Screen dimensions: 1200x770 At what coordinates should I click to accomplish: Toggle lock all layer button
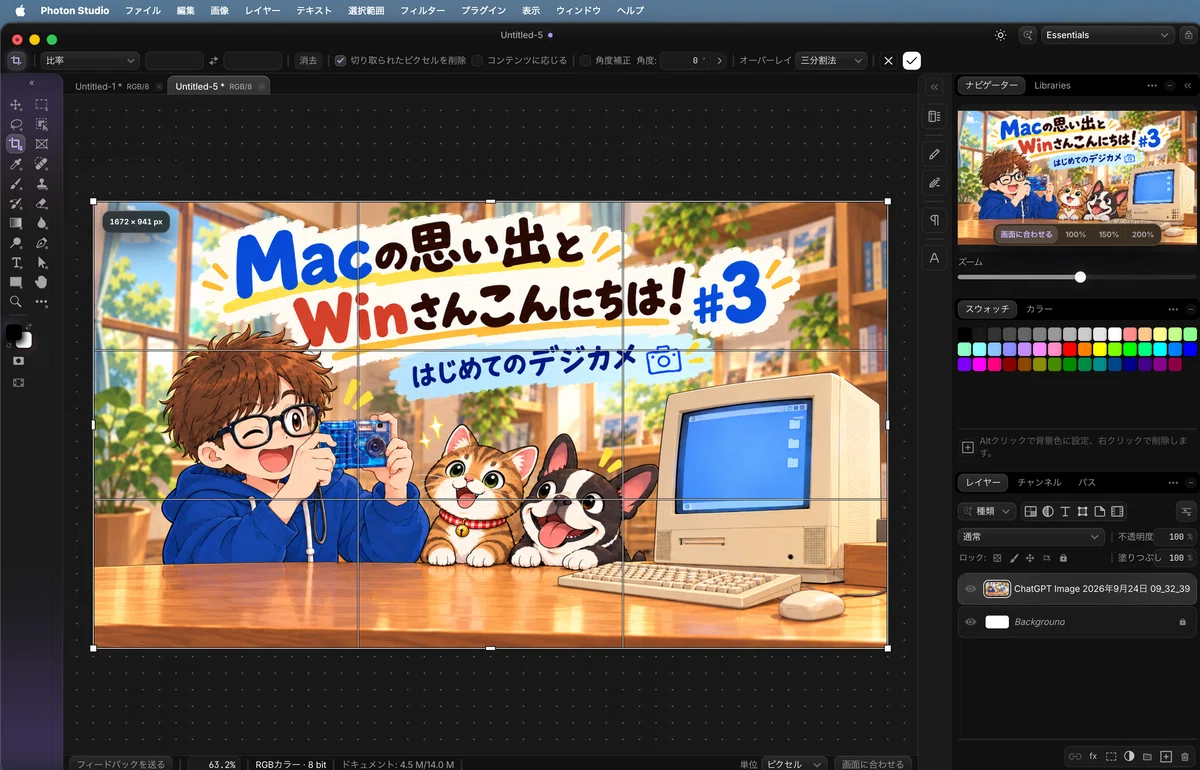coord(1063,558)
